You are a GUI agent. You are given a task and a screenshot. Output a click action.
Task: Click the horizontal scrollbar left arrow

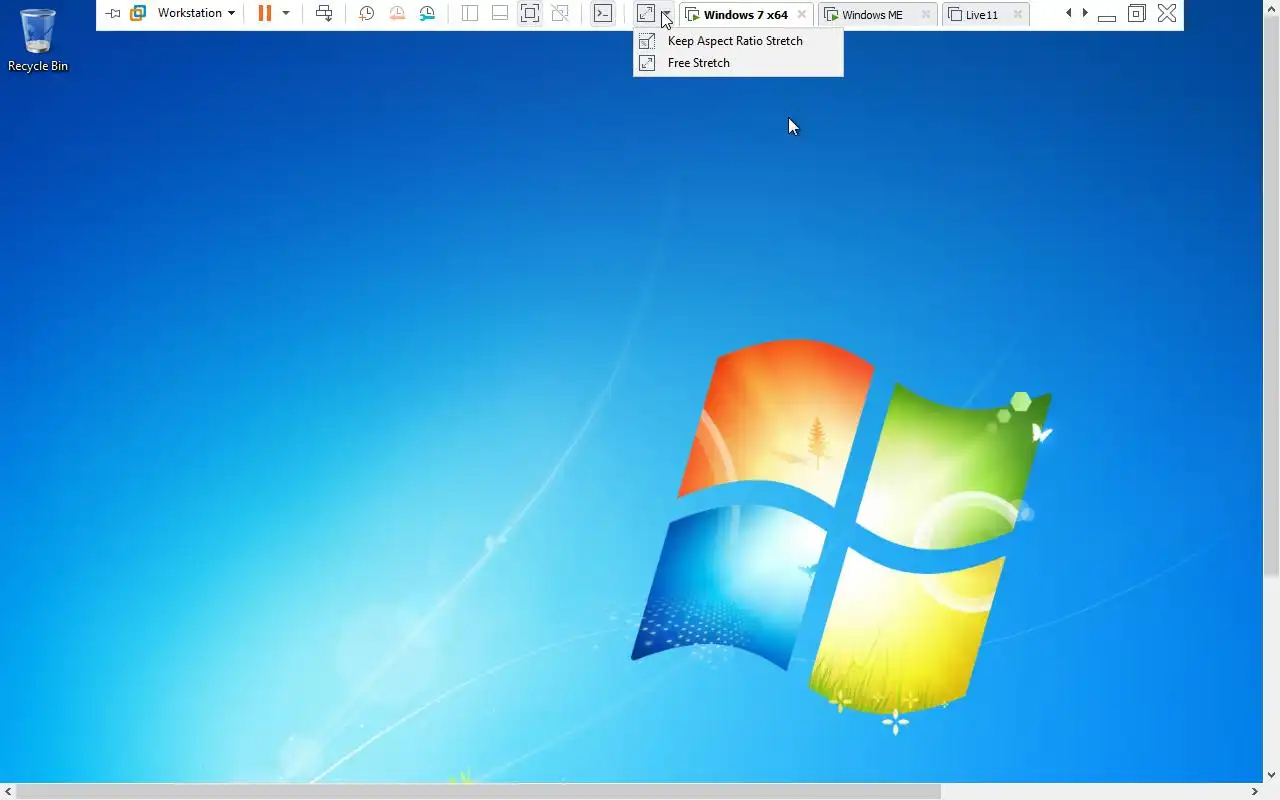tap(8, 791)
